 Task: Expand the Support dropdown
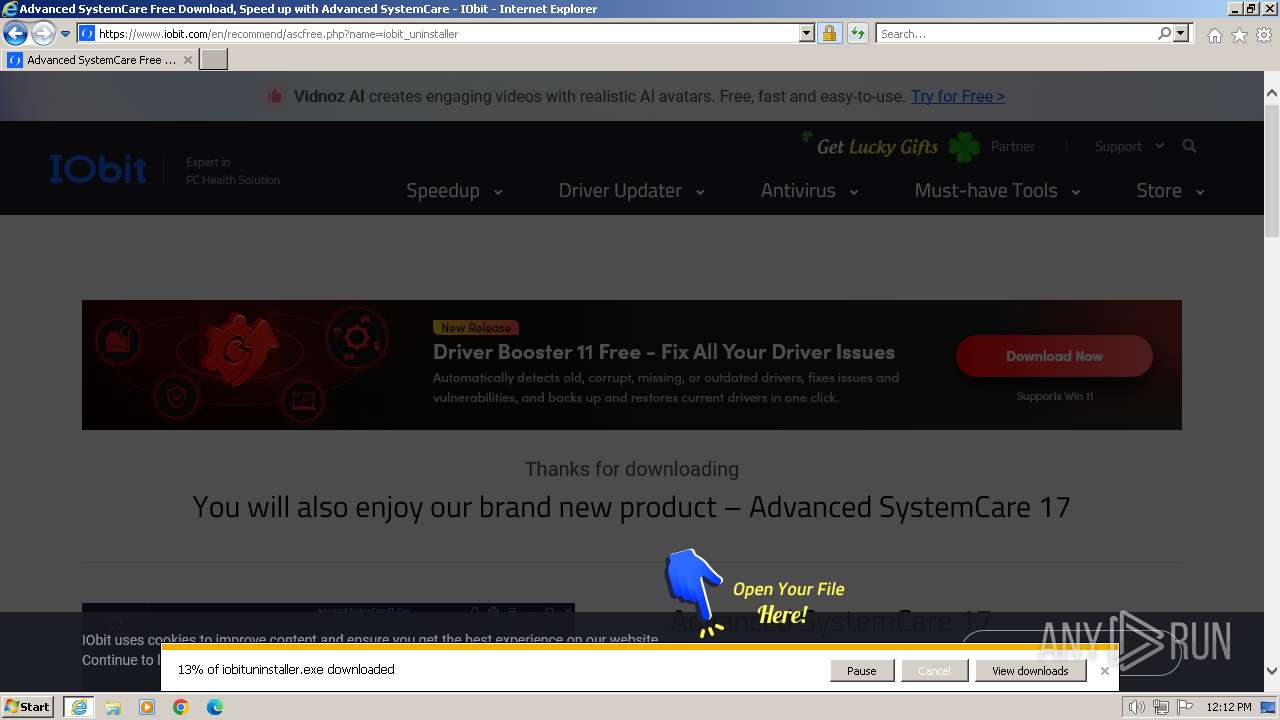point(1129,146)
